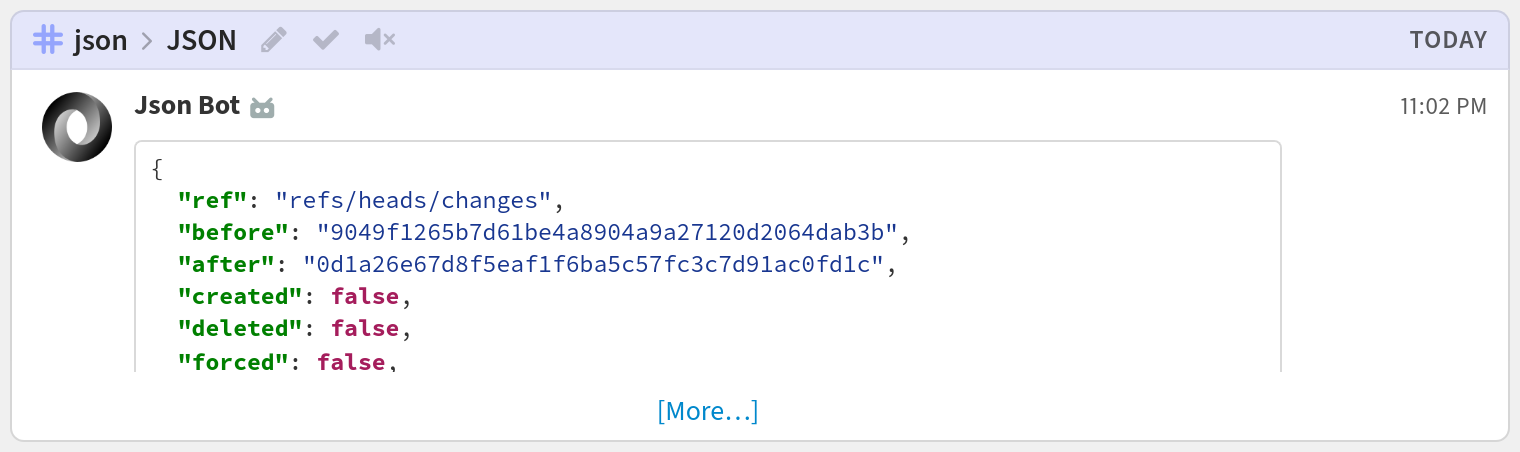The width and height of the screenshot is (1520, 452).
Task: Click the bot indicator icon beside Json Bot
Action: click(262, 107)
